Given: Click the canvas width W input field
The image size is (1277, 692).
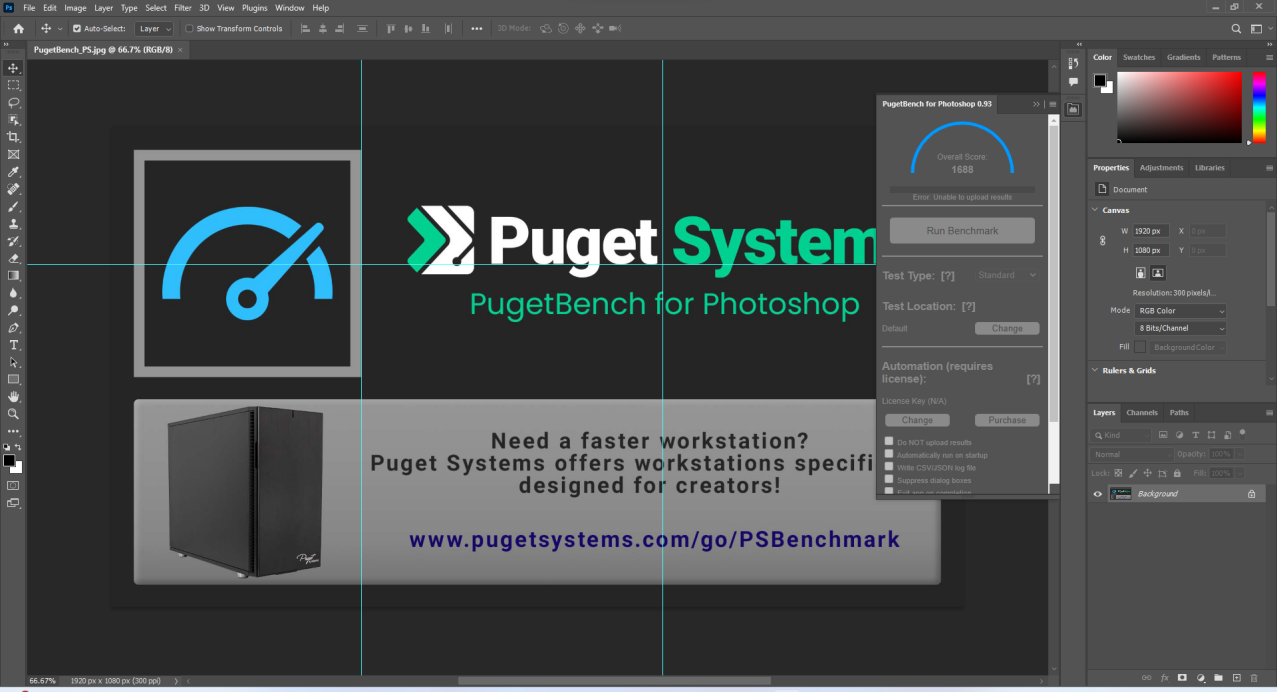Looking at the screenshot, I should (x=1153, y=231).
